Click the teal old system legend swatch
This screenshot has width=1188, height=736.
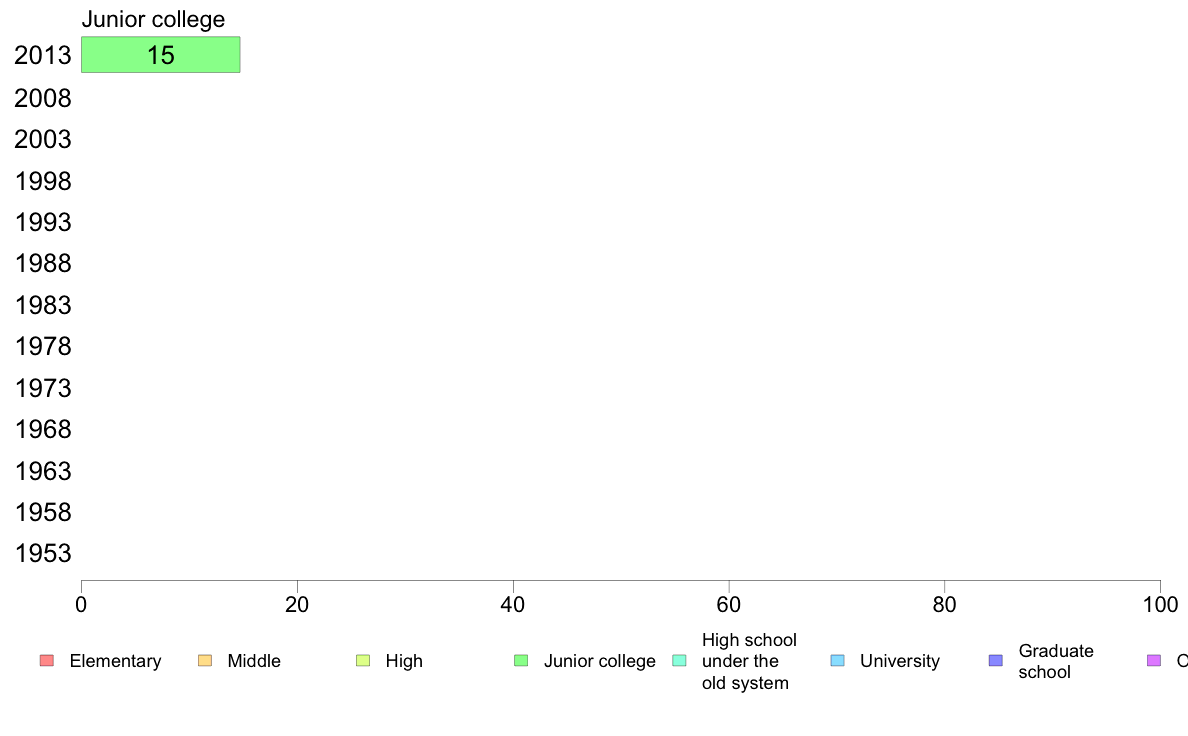click(x=680, y=661)
